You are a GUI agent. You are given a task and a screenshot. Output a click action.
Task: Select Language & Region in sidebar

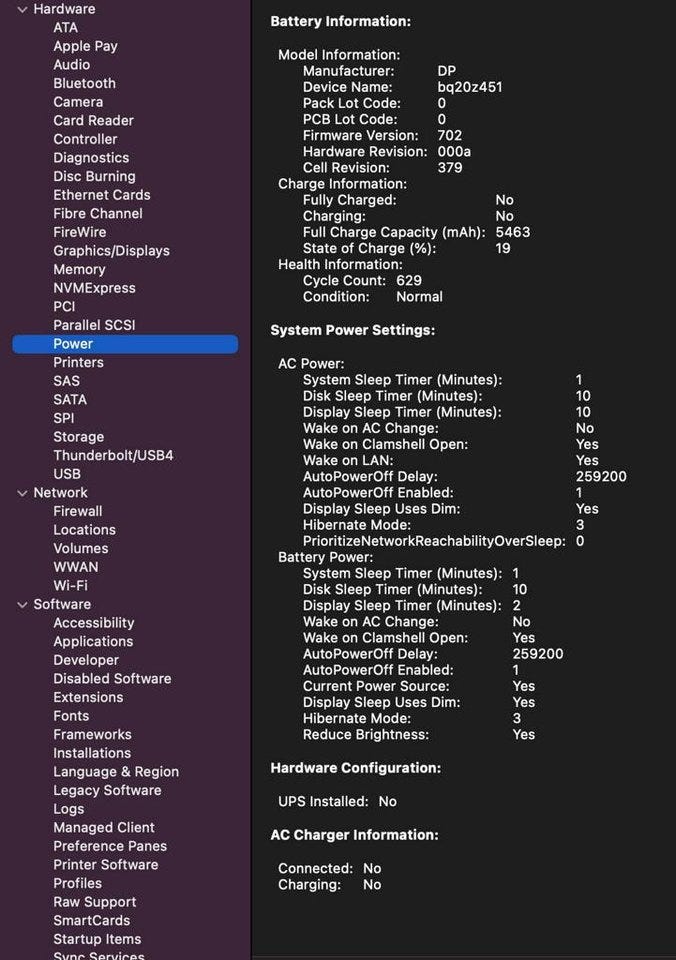(116, 772)
